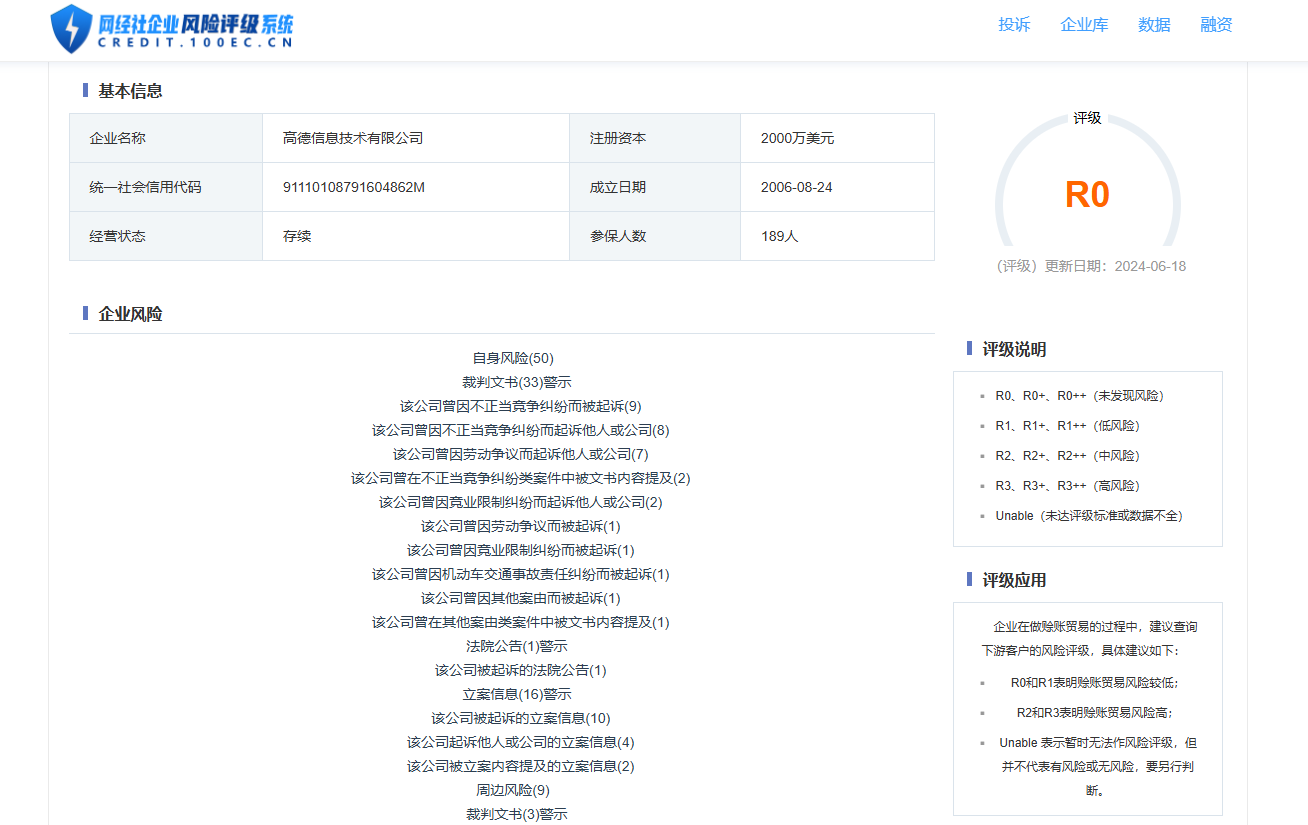The width and height of the screenshot is (1308, 825).
Task: Open 周边风险(9) entry
Action: tap(513, 790)
